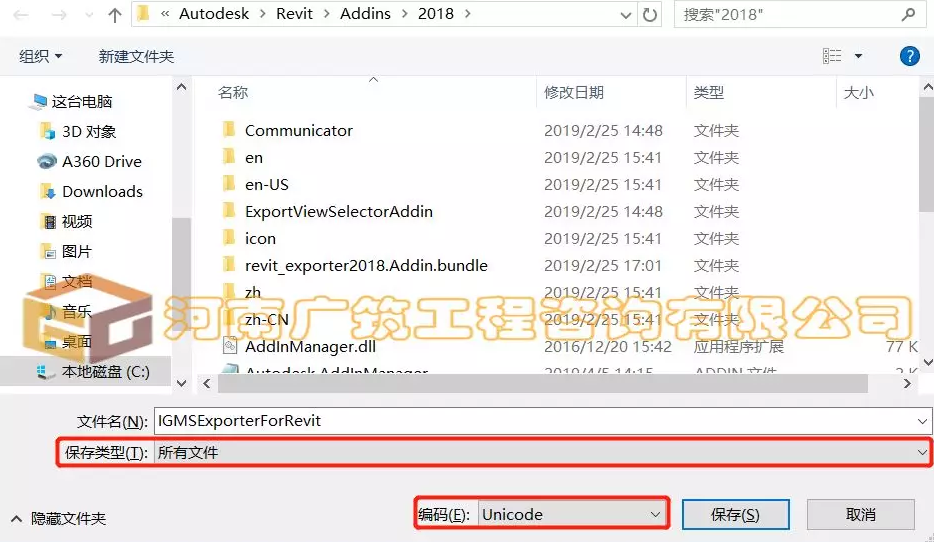Click the change view layout icon

point(832,56)
